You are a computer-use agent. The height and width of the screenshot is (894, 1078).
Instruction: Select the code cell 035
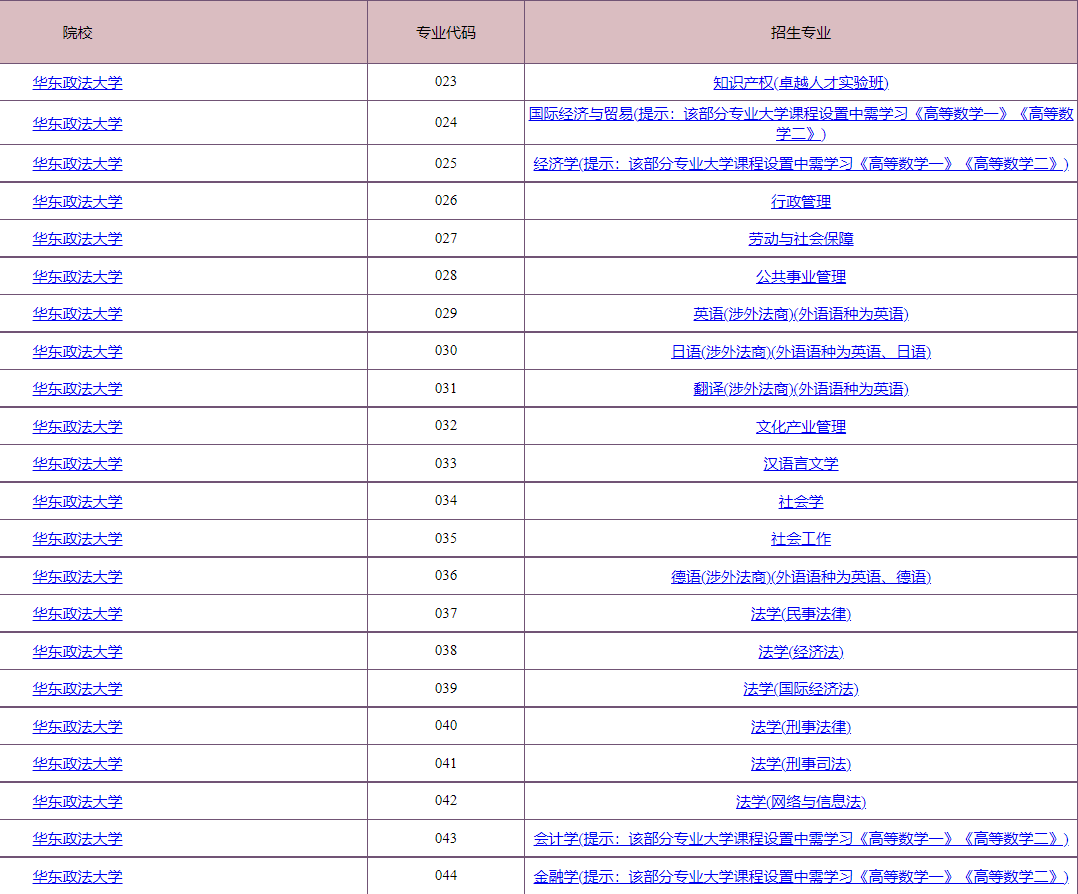446,538
